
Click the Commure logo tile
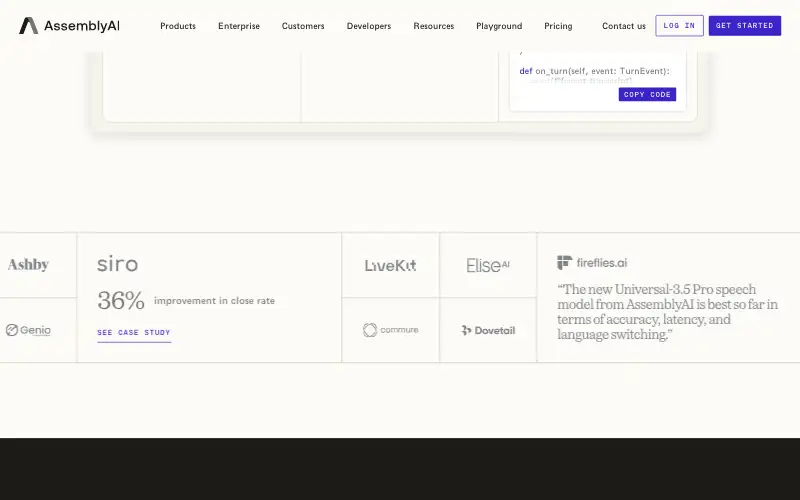click(390, 330)
